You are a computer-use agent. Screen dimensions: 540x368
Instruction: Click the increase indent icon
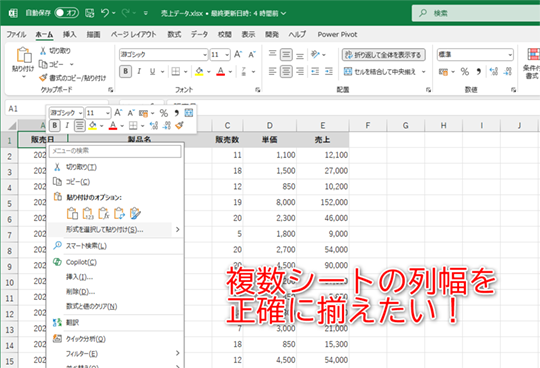pos(329,71)
